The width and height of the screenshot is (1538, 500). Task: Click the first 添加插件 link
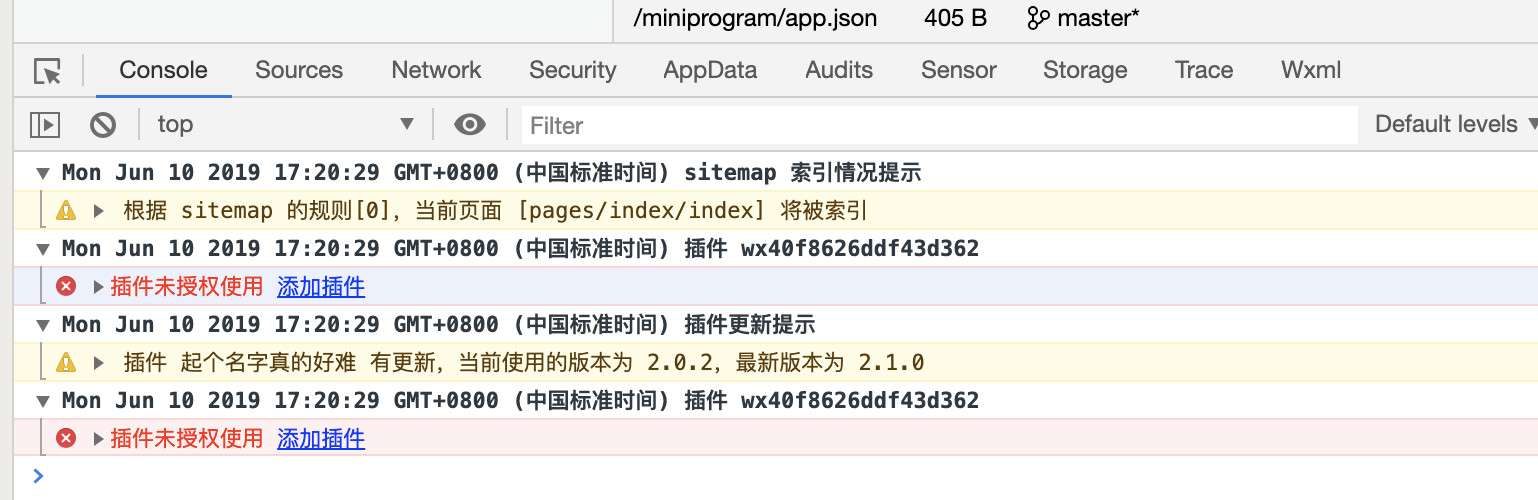[x=321, y=287]
